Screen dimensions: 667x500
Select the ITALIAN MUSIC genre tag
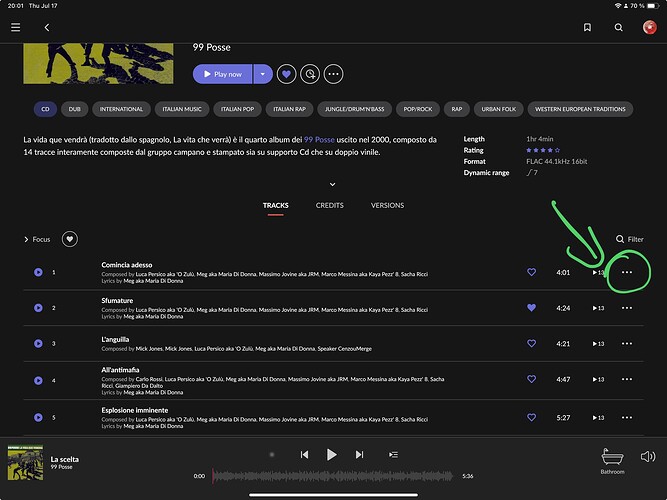[x=182, y=109]
